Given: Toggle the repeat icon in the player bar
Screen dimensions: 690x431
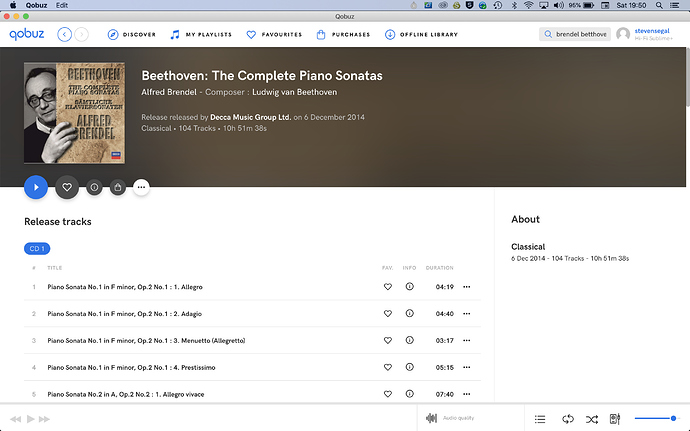Looking at the screenshot, I should pos(568,419).
